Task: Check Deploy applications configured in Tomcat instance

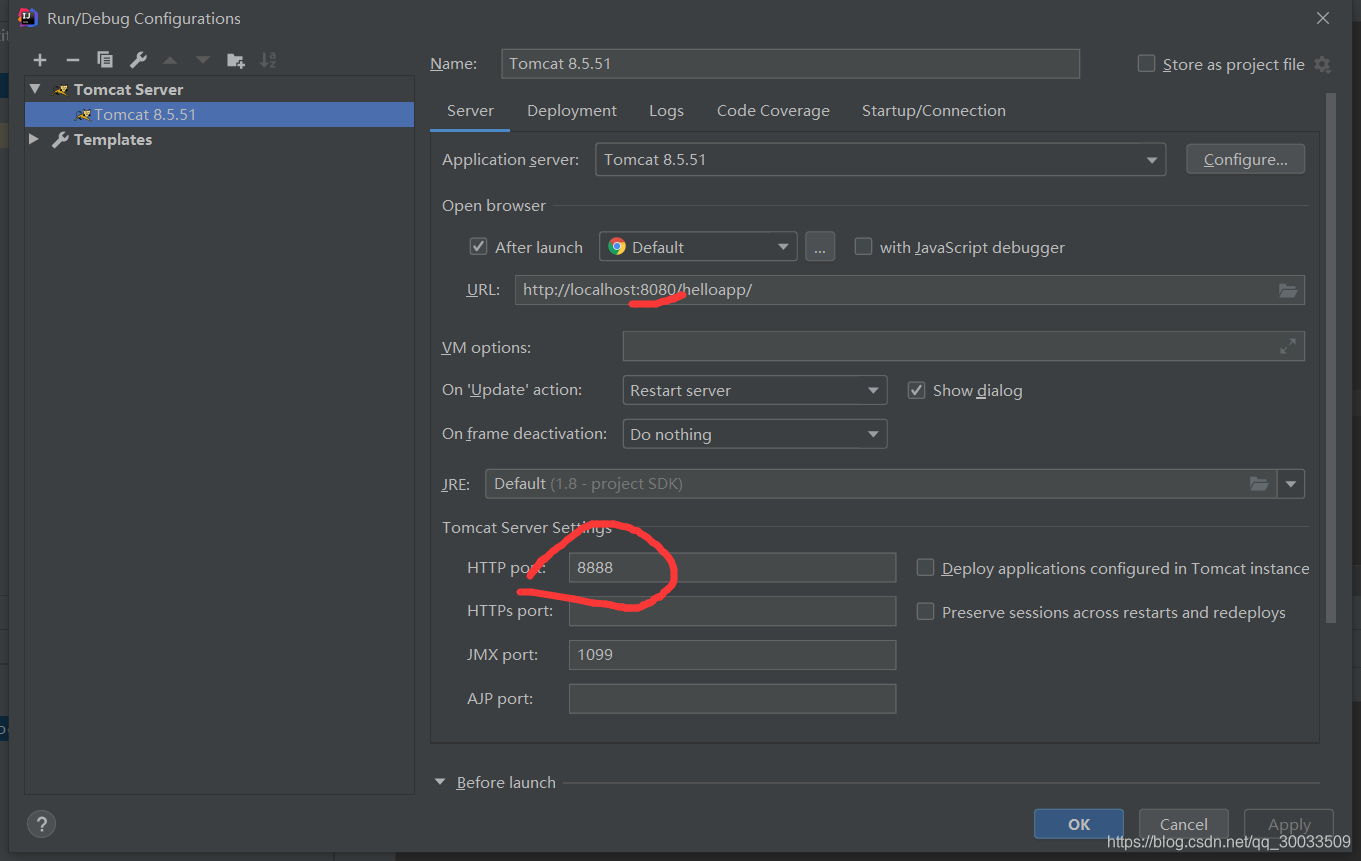Action: 926,568
